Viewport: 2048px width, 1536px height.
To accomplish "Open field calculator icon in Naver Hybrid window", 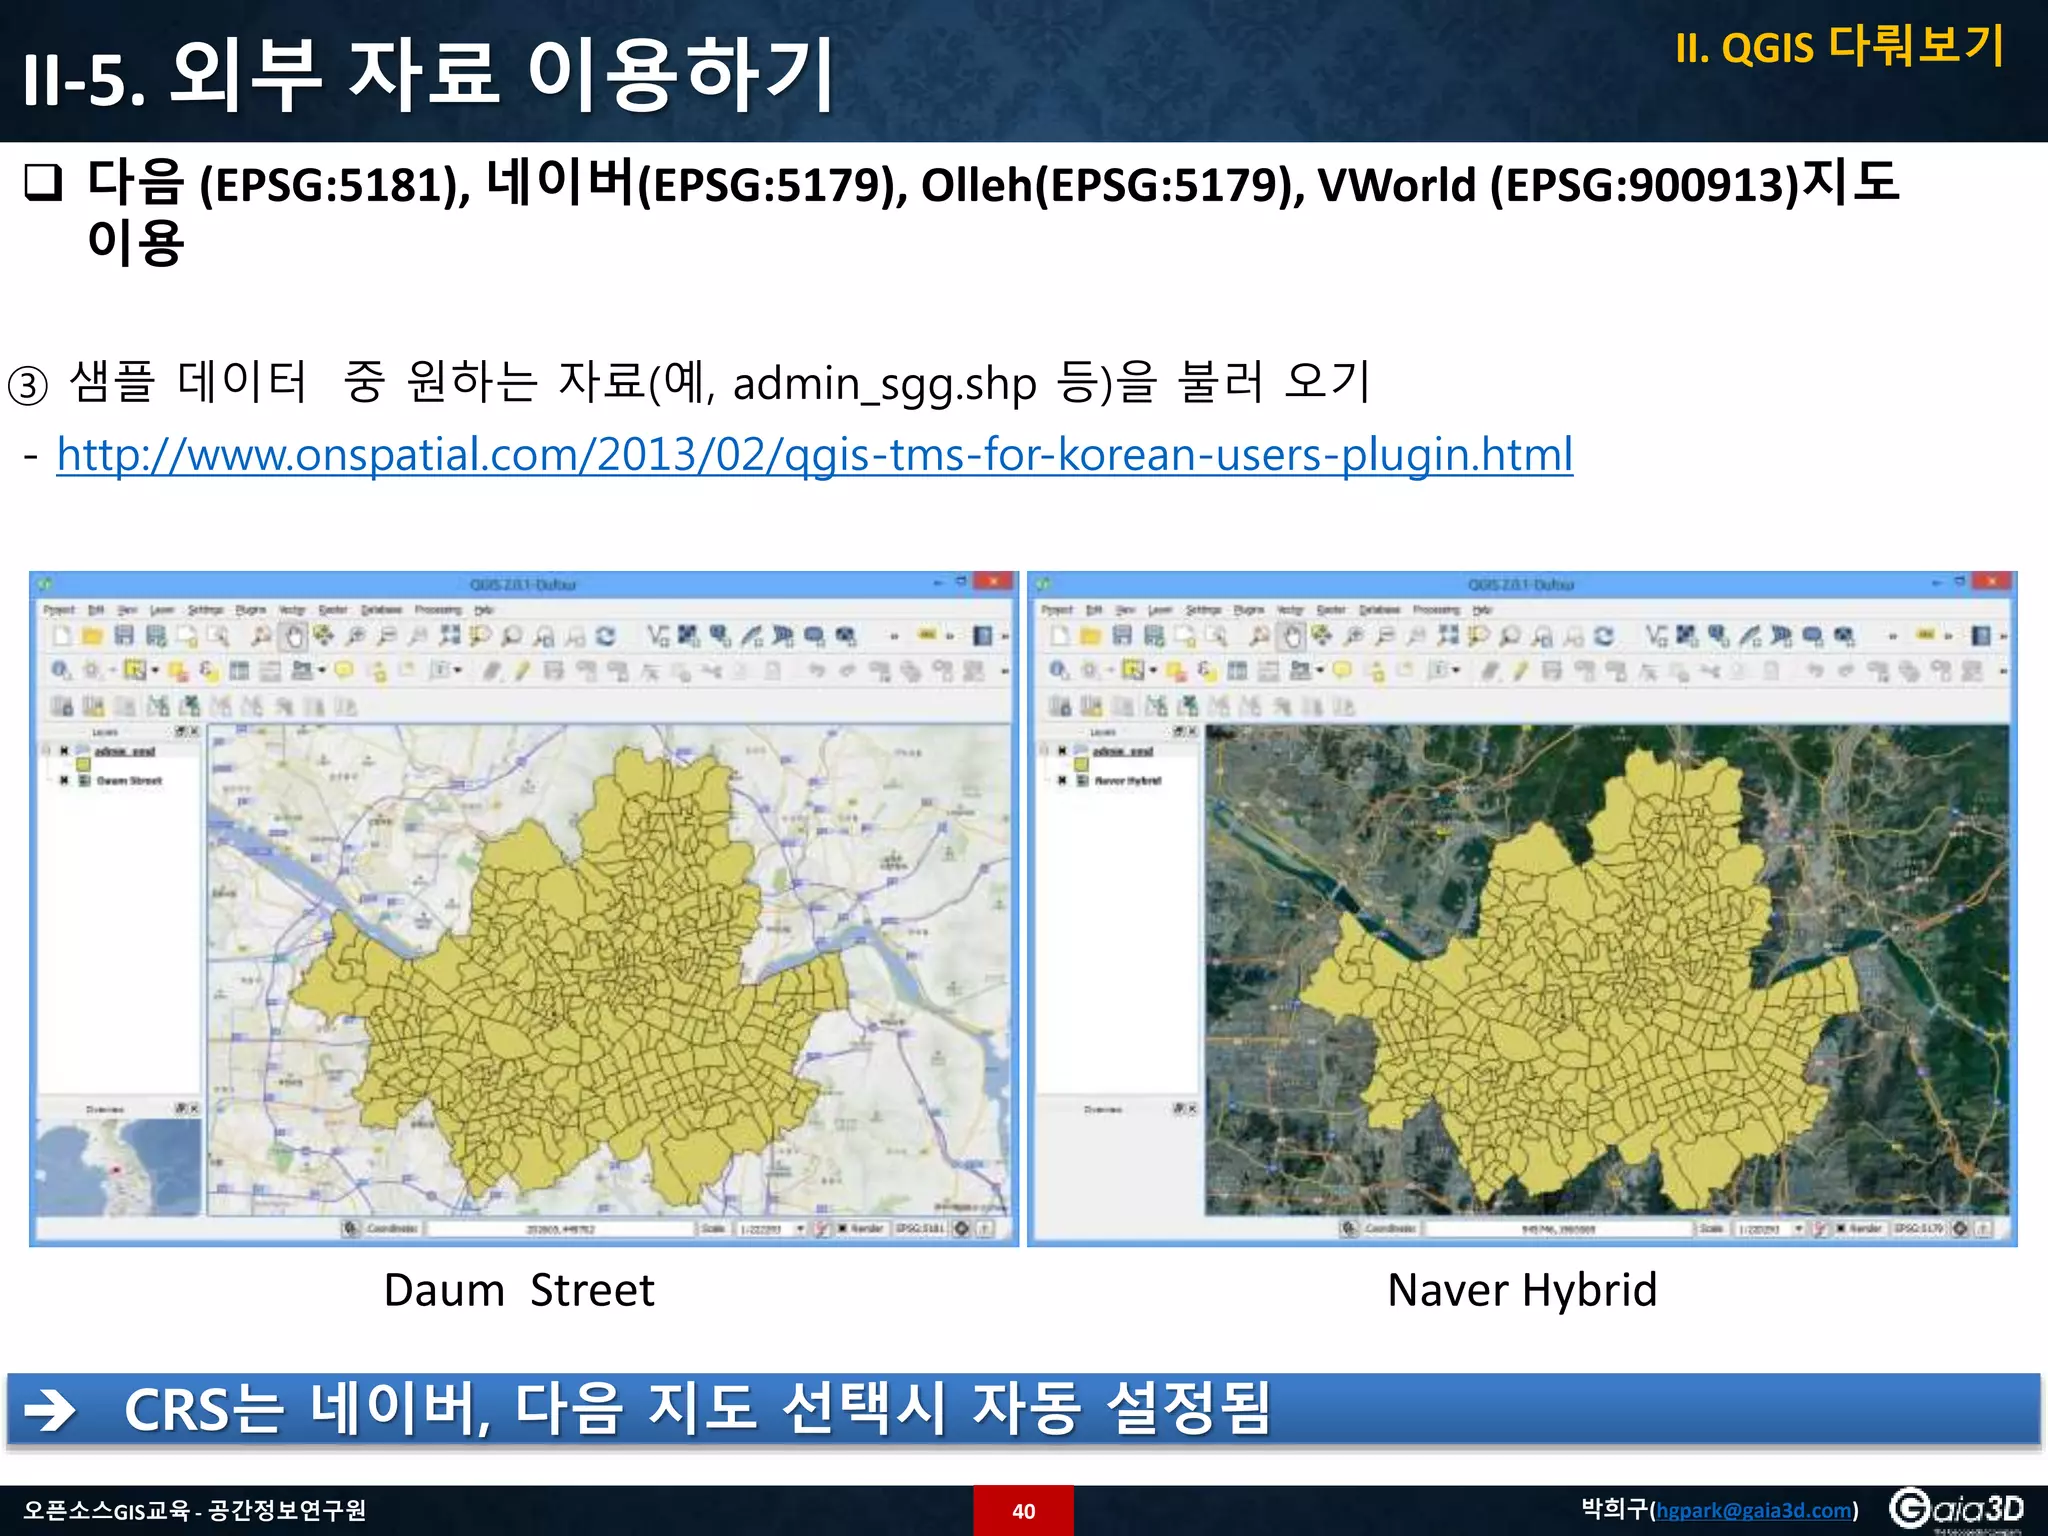I will [x=1268, y=671].
